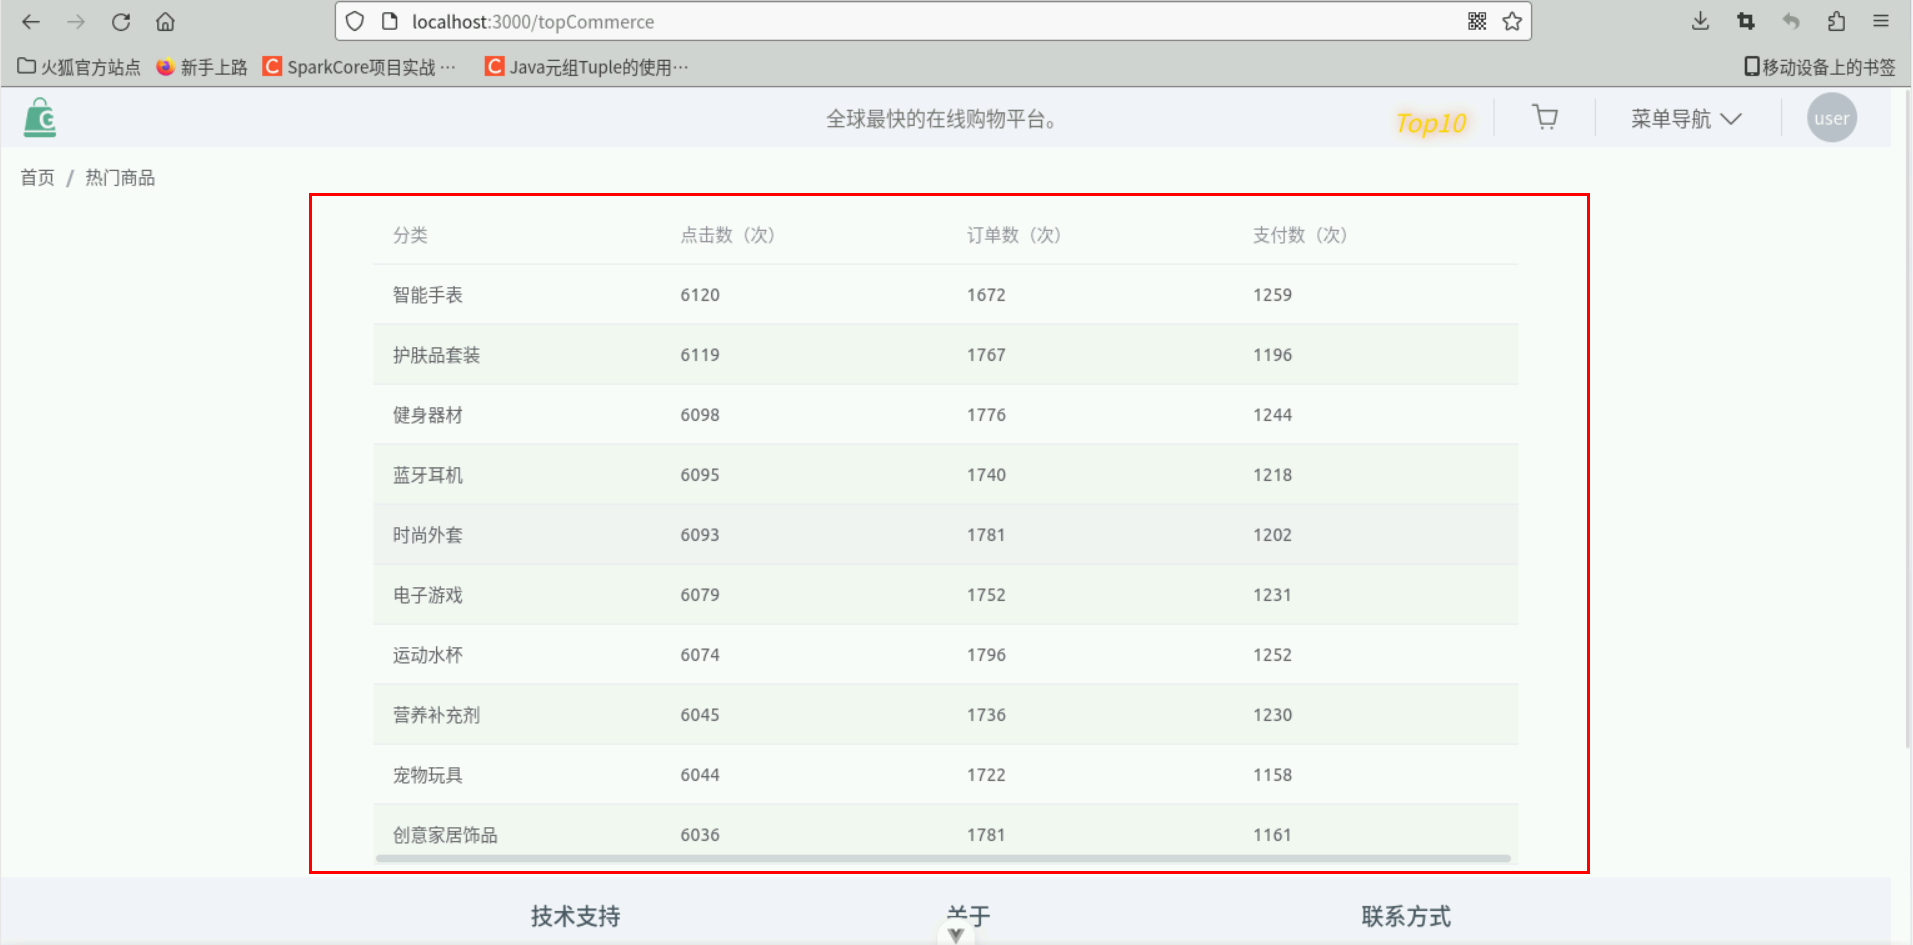
Task: Click the 点击数（次） column header
Action: click(x=728, y=235)
